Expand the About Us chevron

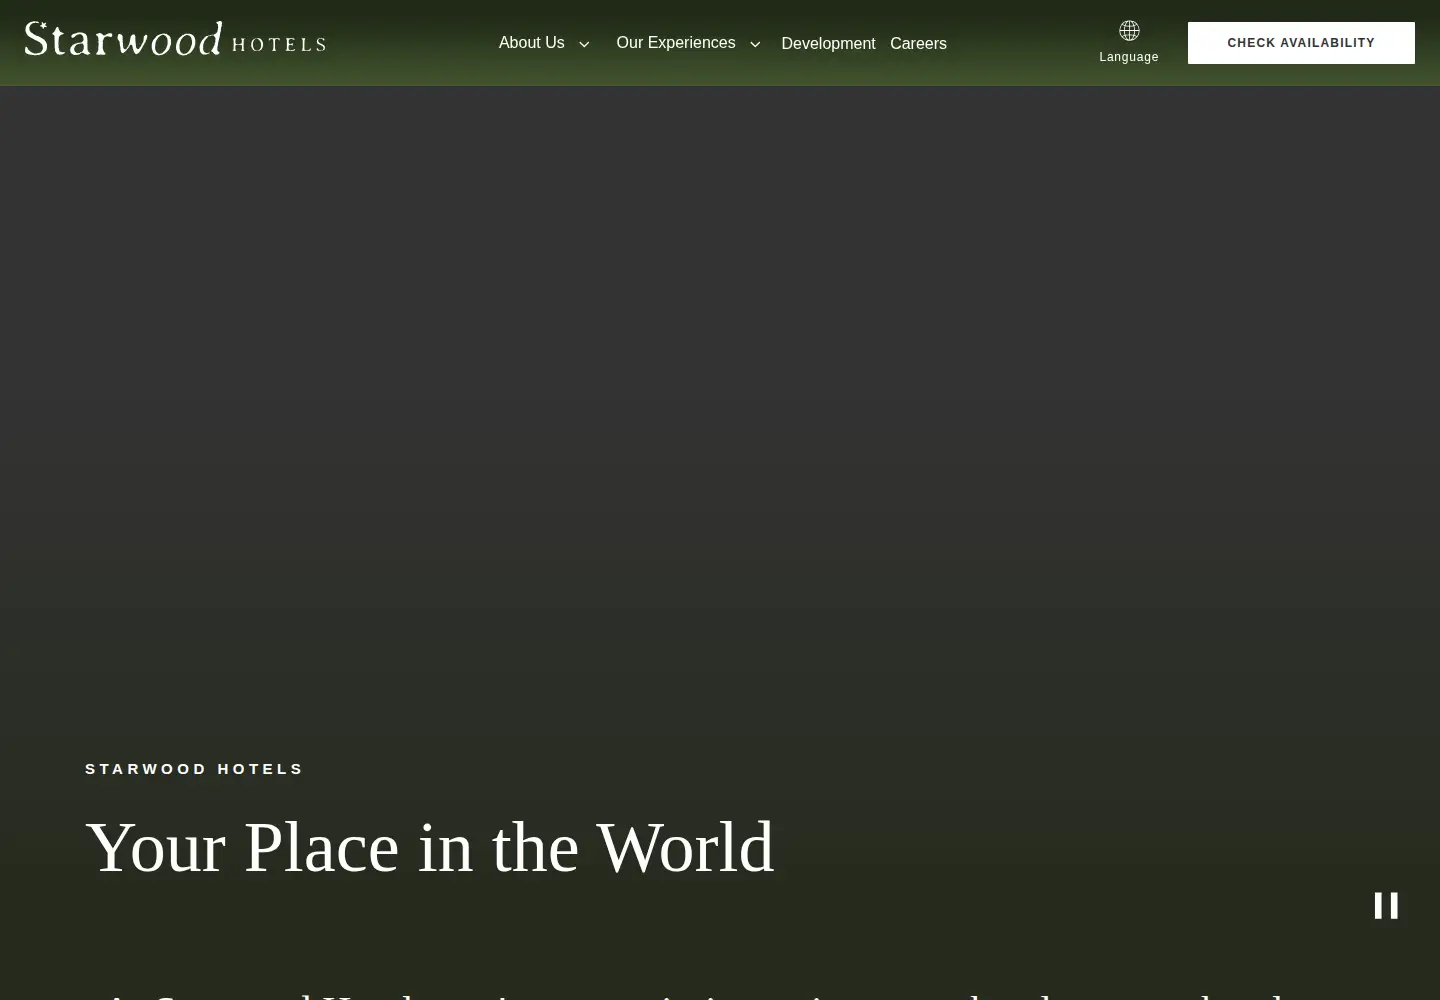tap(584, 44)
